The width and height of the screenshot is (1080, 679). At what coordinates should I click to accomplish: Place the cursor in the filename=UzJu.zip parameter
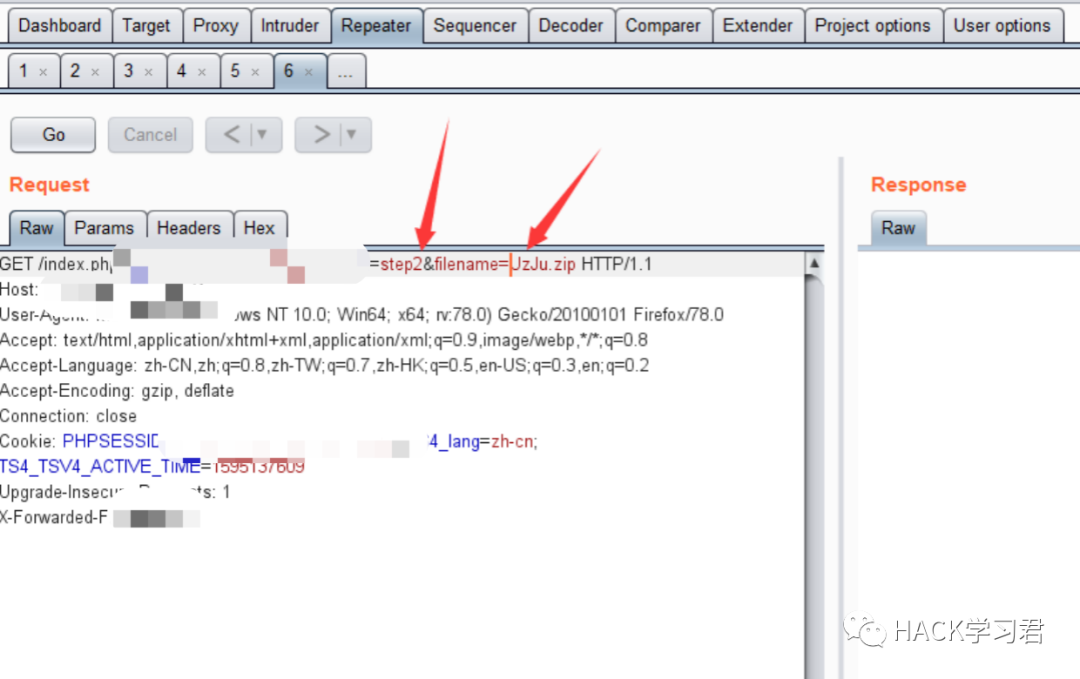tap(505, 264)
